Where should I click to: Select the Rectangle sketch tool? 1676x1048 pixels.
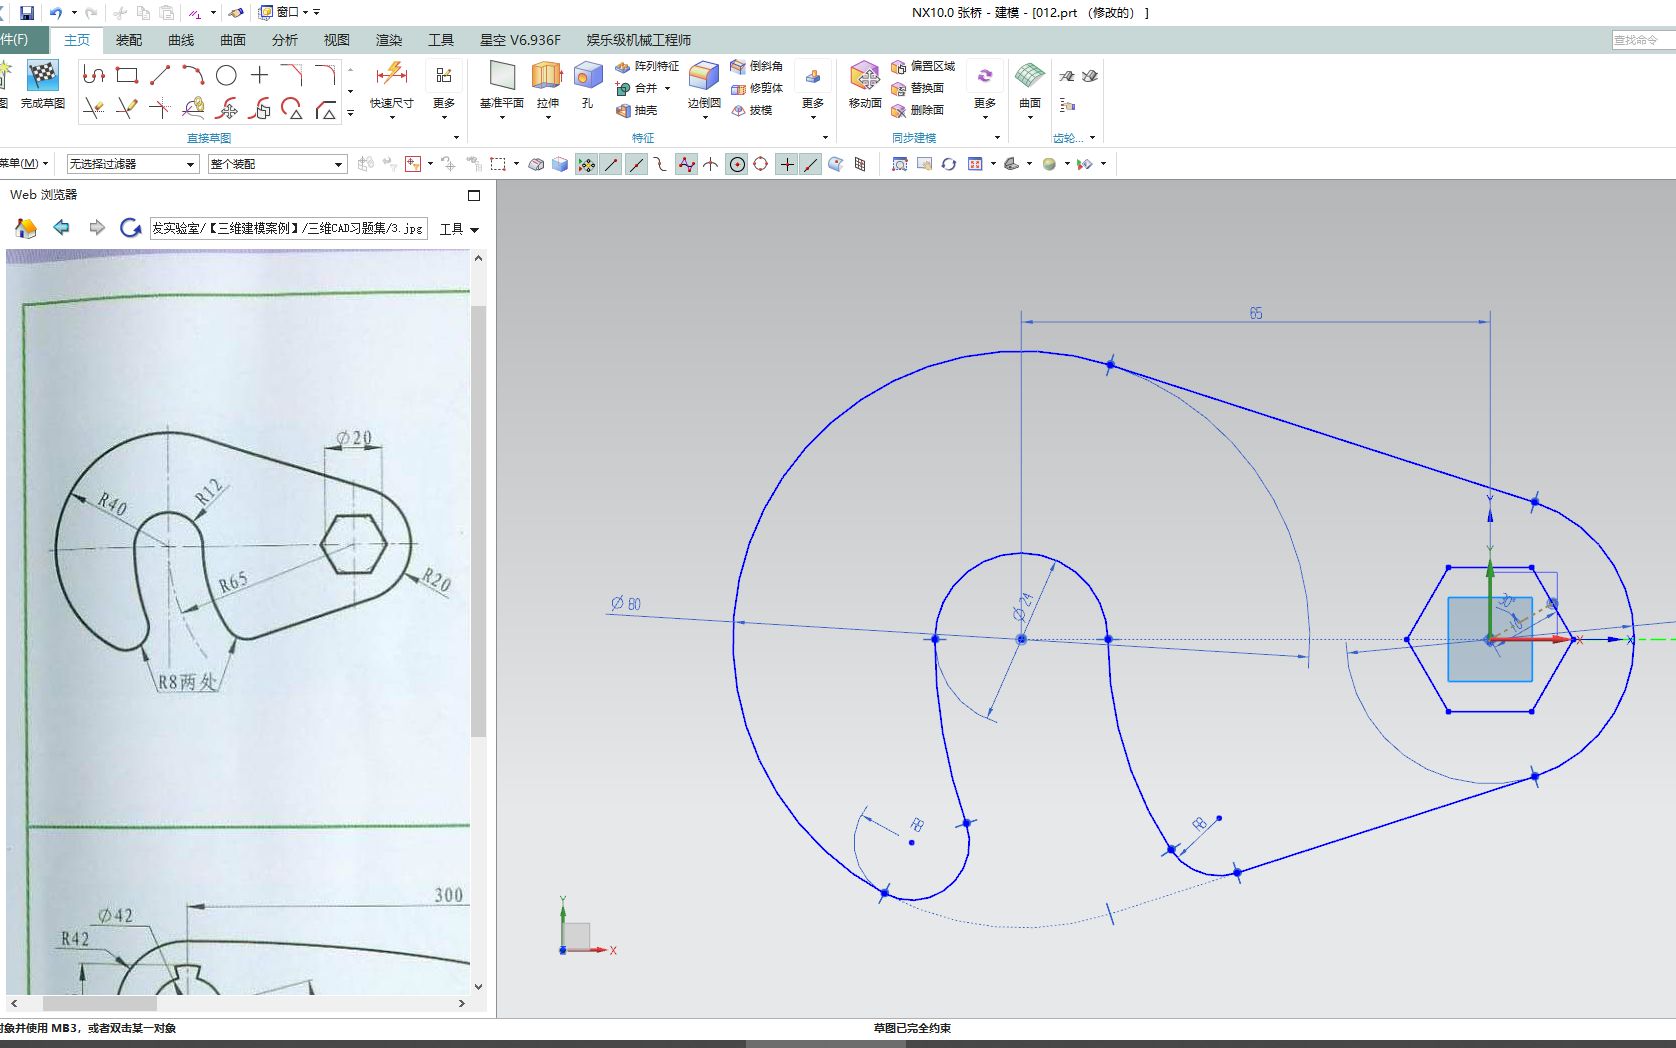pos(126,73)
